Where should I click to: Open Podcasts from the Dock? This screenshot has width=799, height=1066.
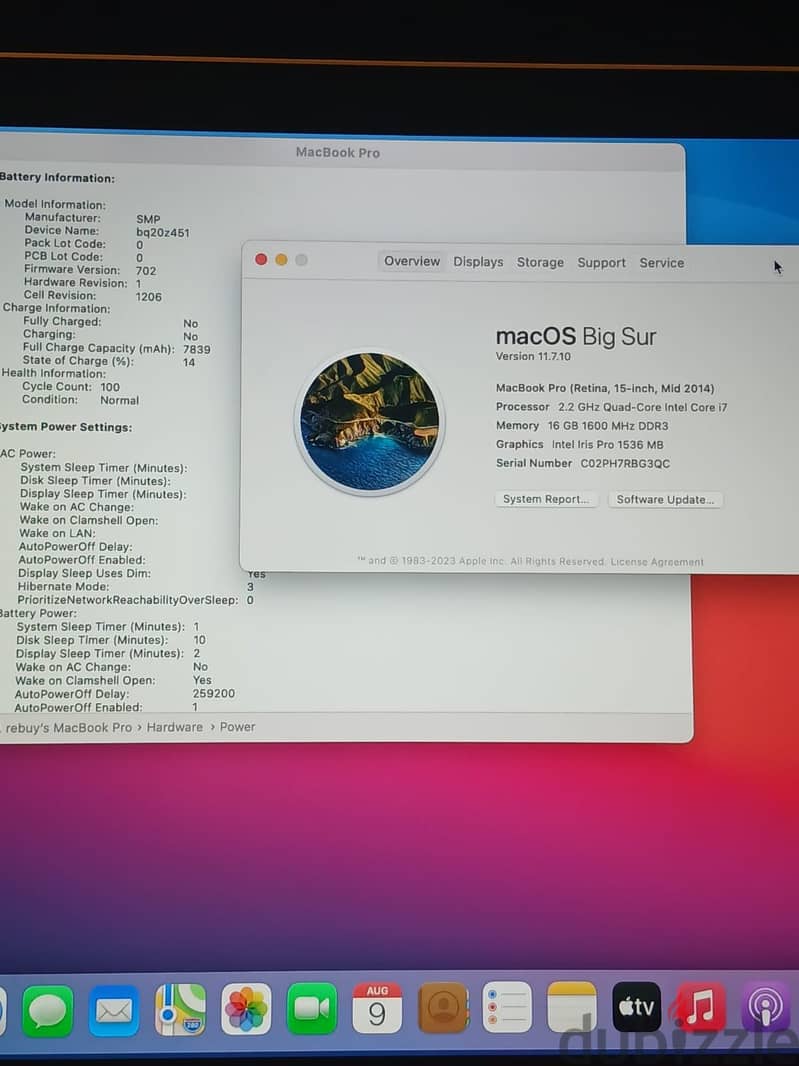click(766, 1007)
